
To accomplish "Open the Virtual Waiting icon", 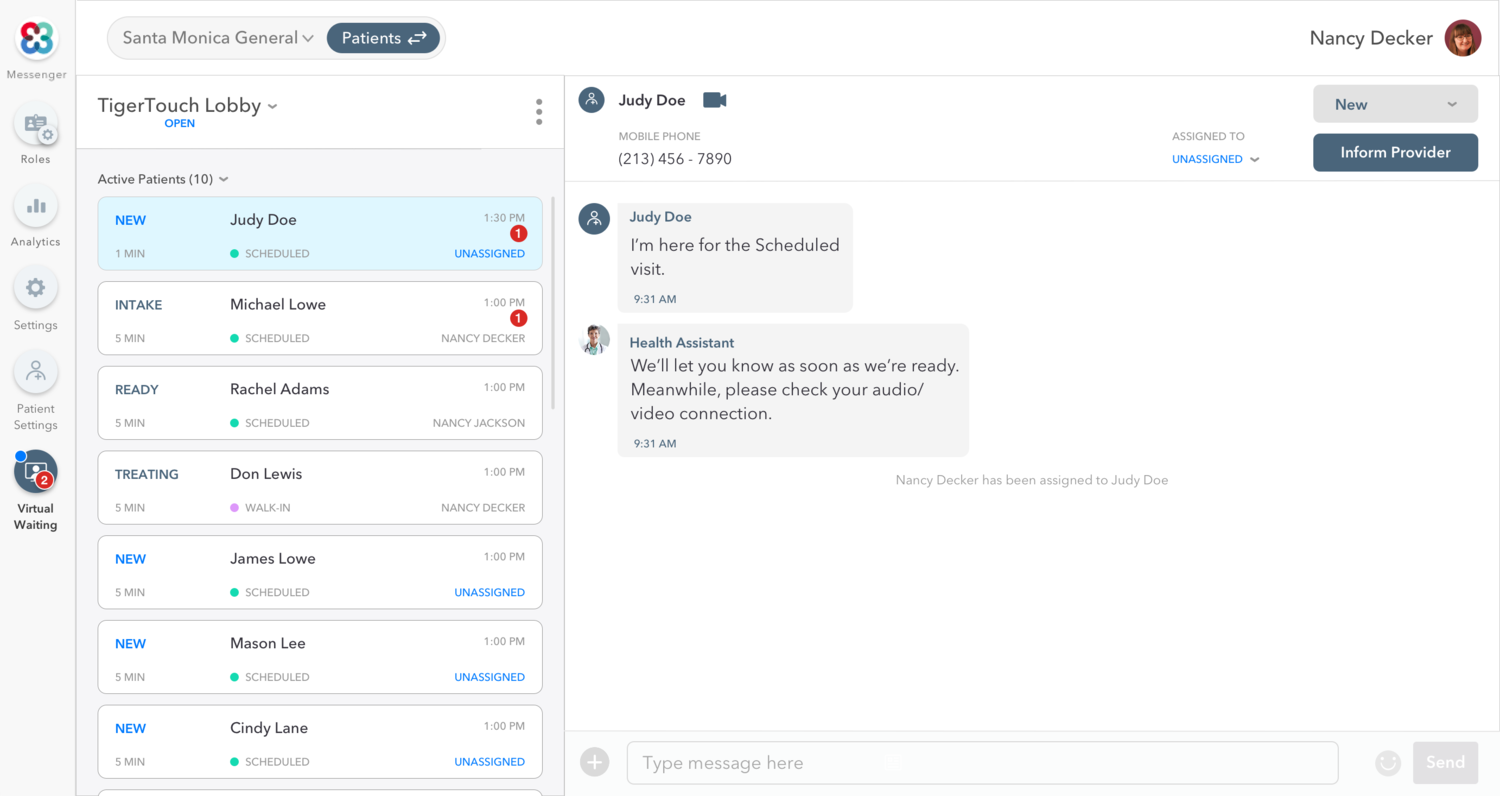I will click(x=36, y=472).
